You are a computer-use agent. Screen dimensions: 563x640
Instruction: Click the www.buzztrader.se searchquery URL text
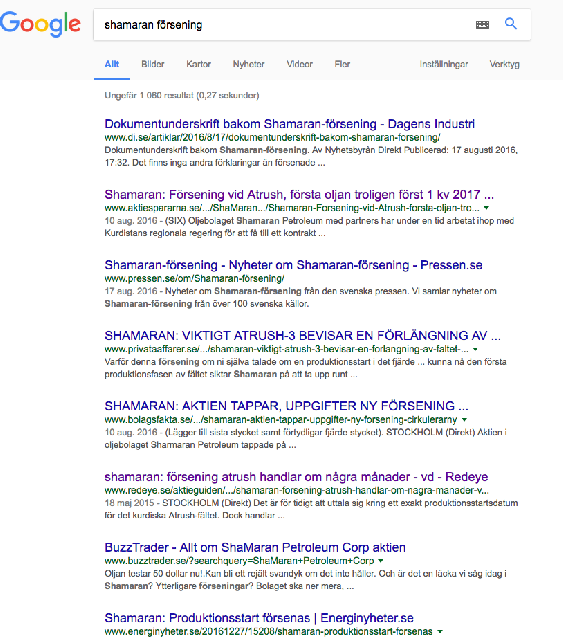pos(239,561)
